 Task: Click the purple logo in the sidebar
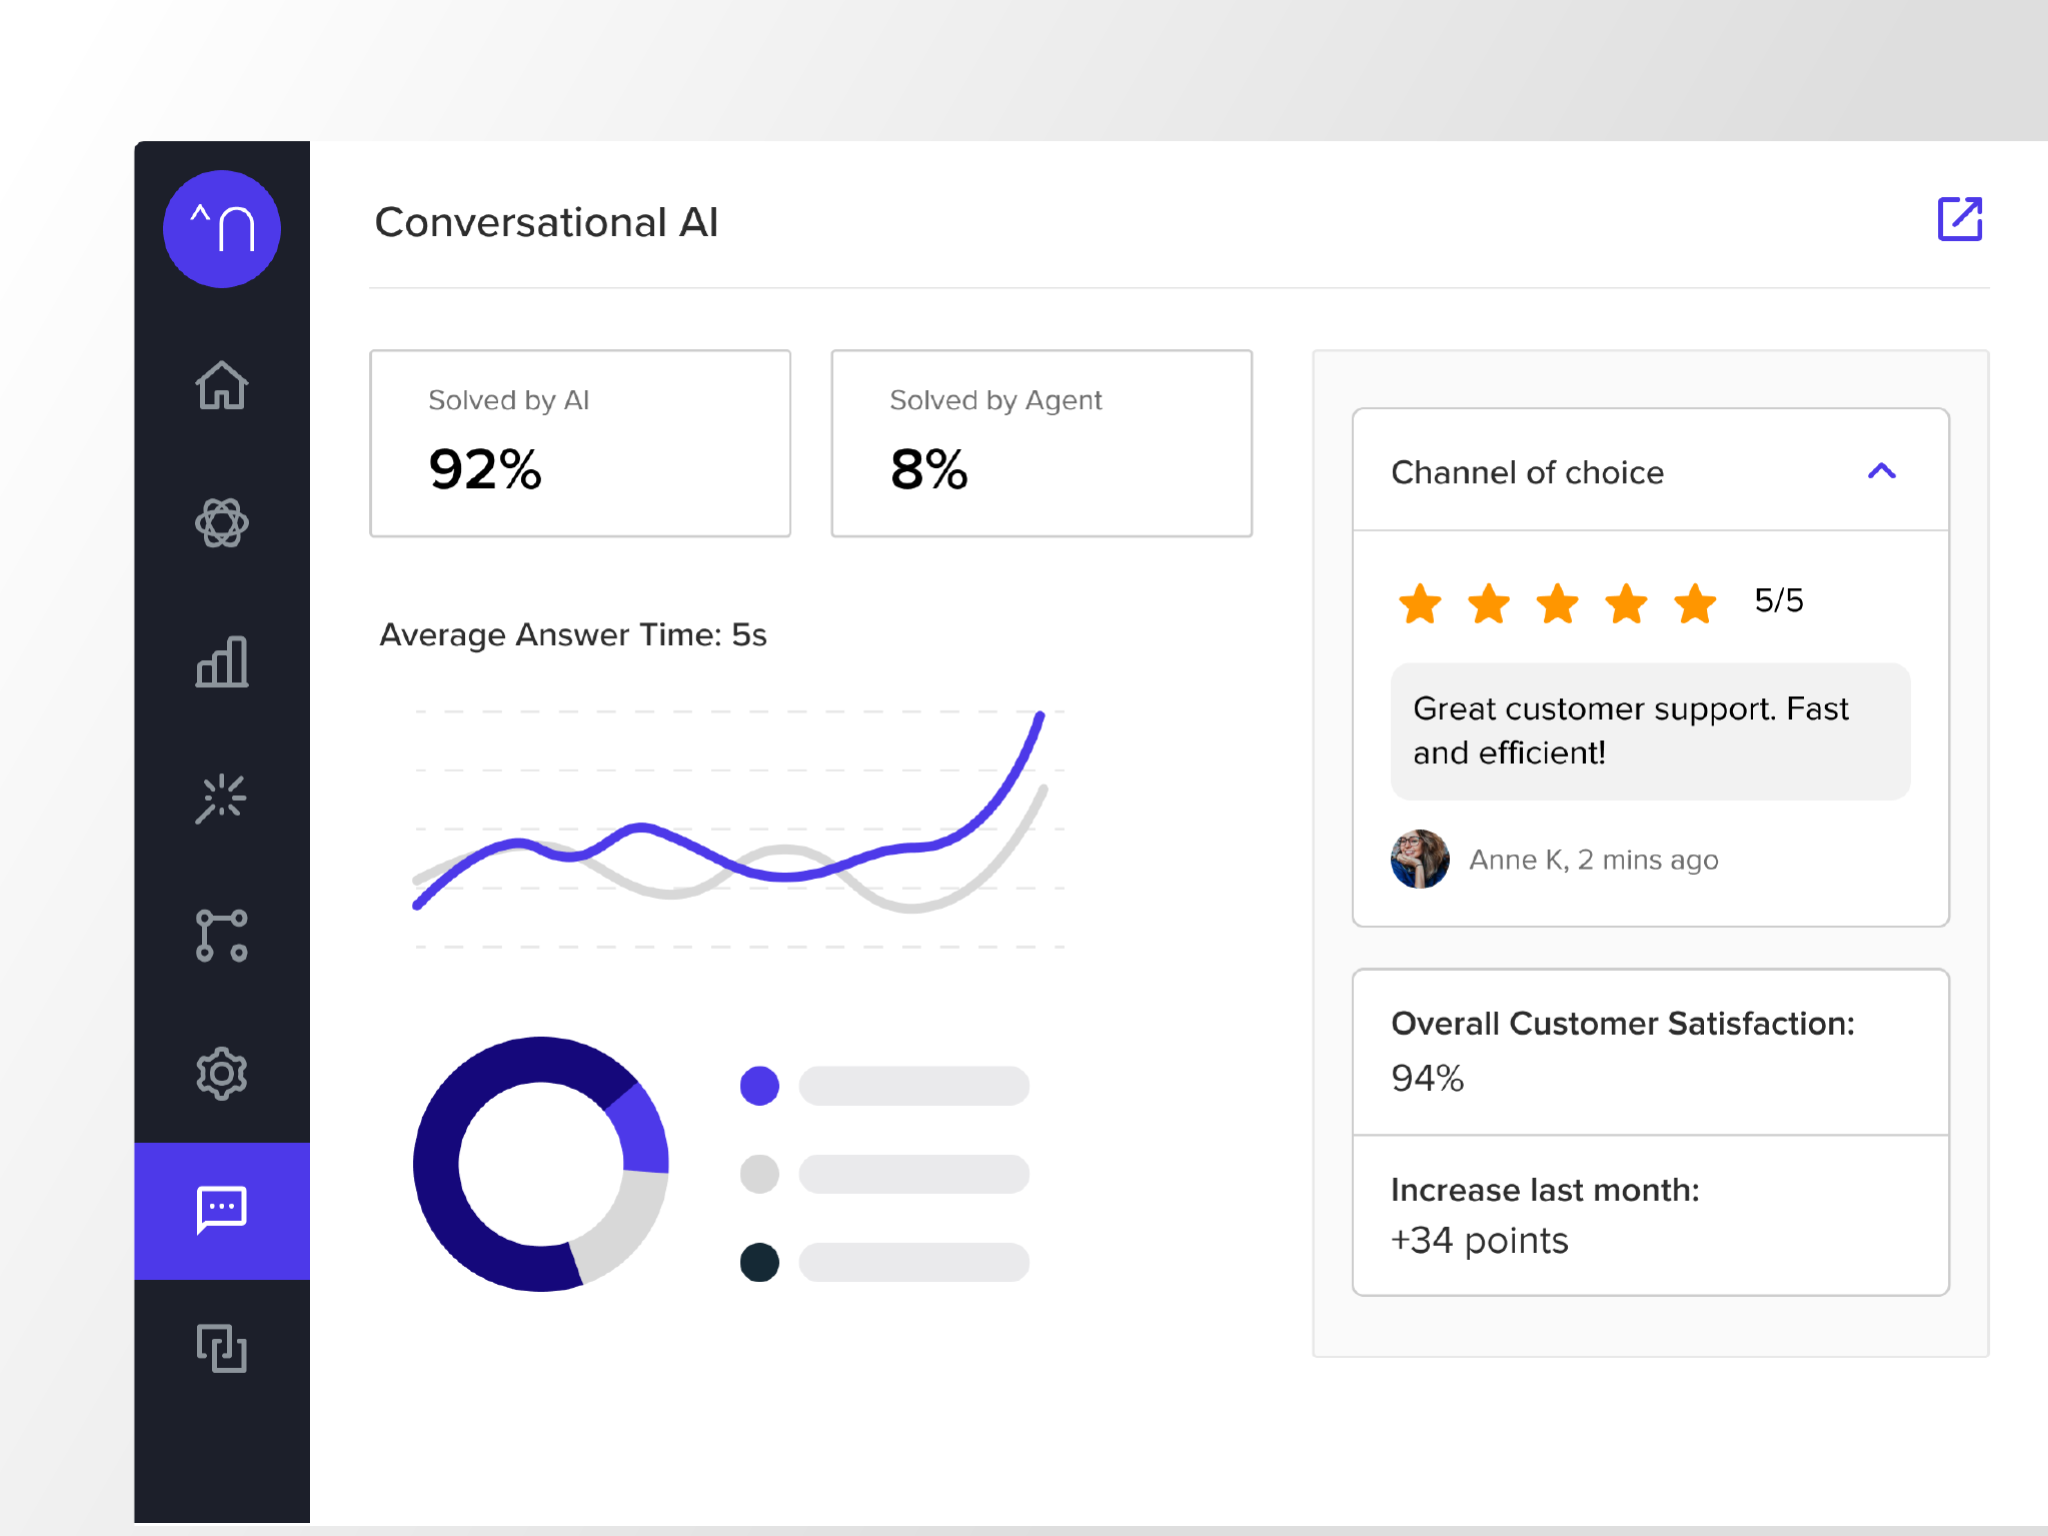click(x=221, y=229)
